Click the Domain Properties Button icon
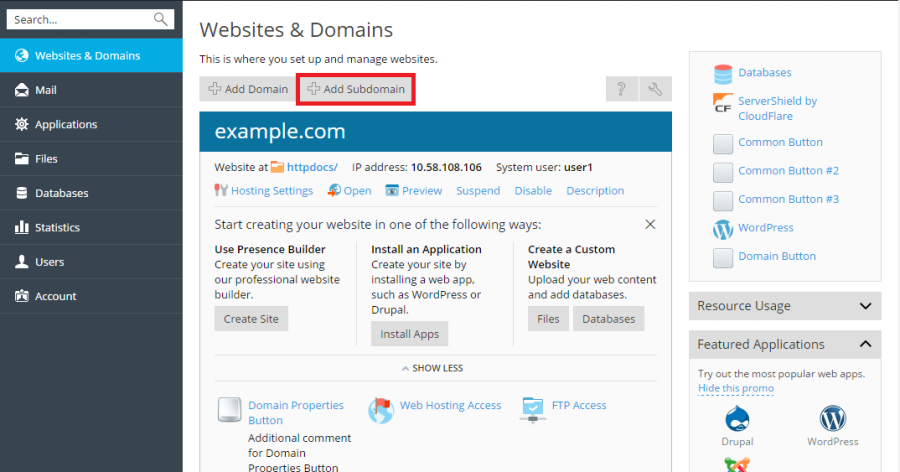This screenshot has width=900, height=472. 229,410
